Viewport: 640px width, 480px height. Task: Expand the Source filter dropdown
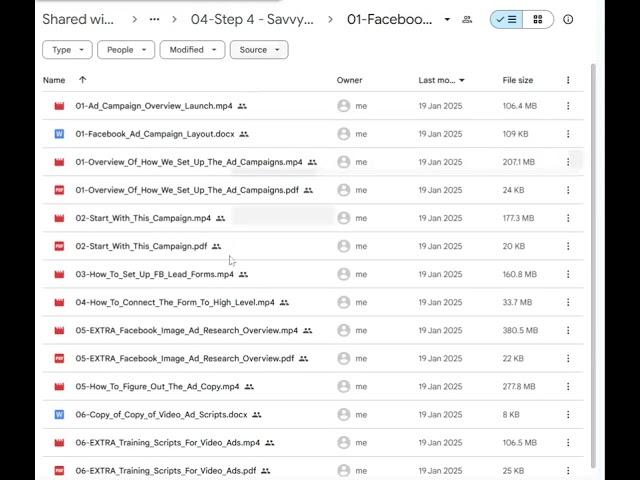pyautogui.click(x=259, y=50)
